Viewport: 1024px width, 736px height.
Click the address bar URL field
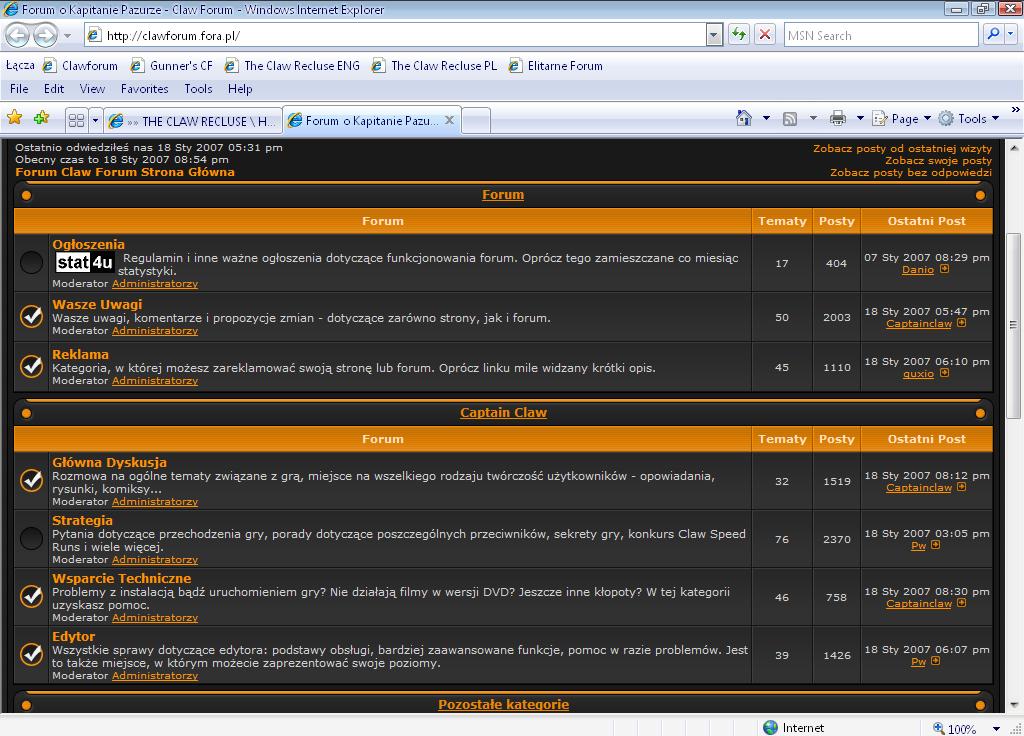tap(395, 35)
